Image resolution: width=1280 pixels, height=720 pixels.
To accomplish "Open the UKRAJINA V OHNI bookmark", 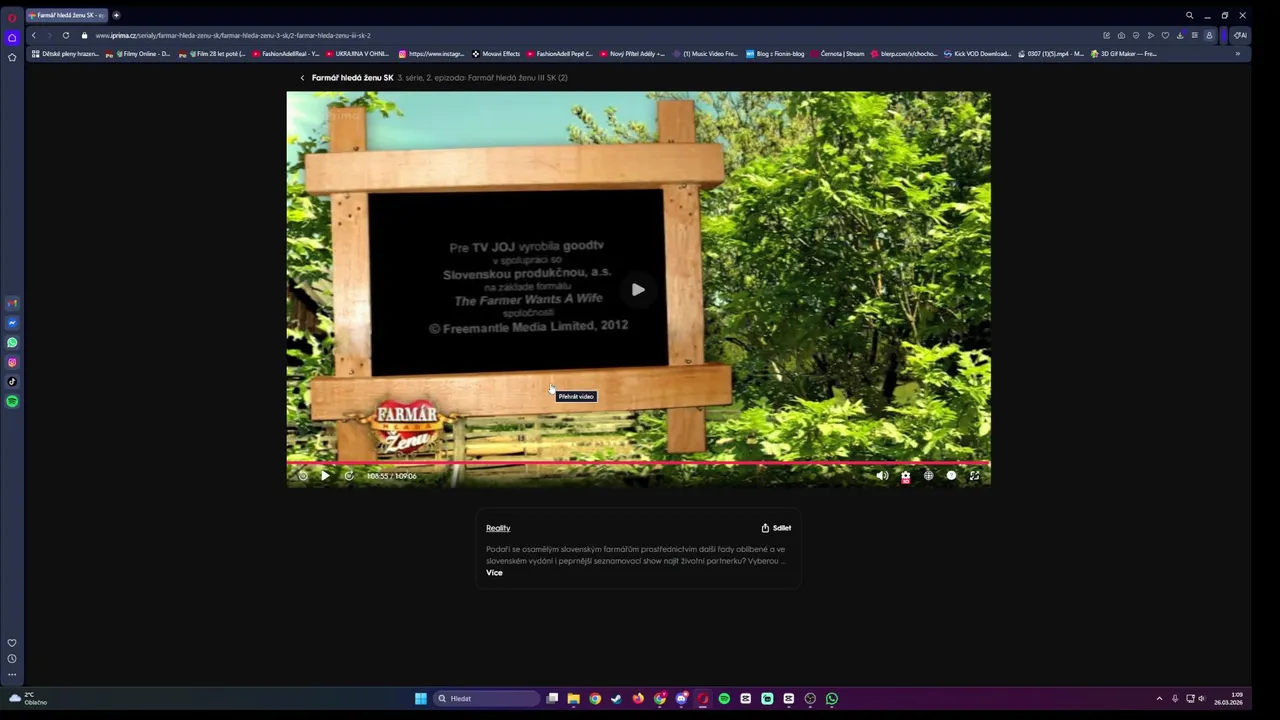I will pos(357,54).
